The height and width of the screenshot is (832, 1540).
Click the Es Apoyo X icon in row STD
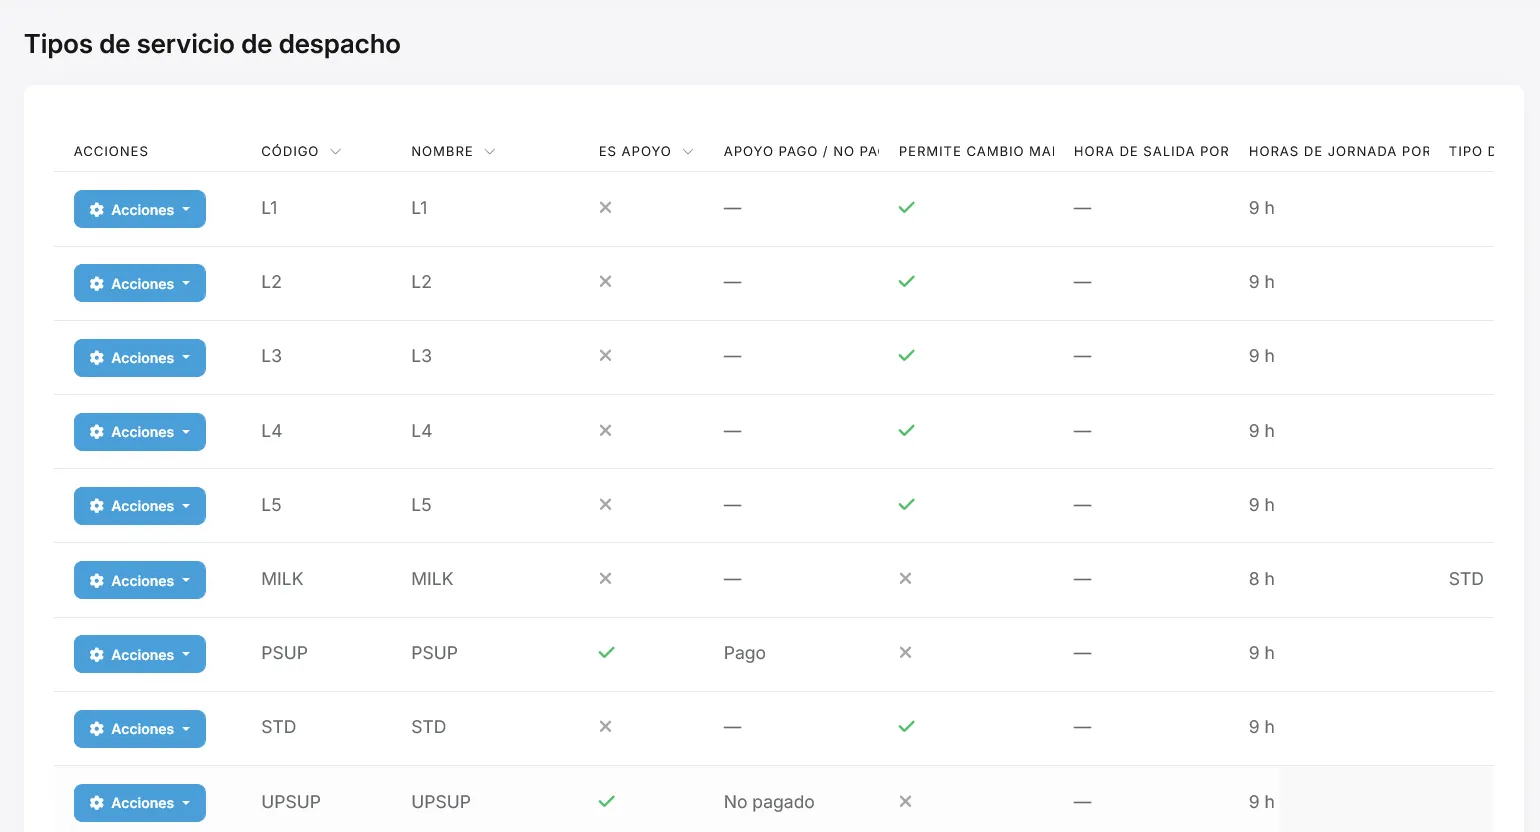(605, 727)
